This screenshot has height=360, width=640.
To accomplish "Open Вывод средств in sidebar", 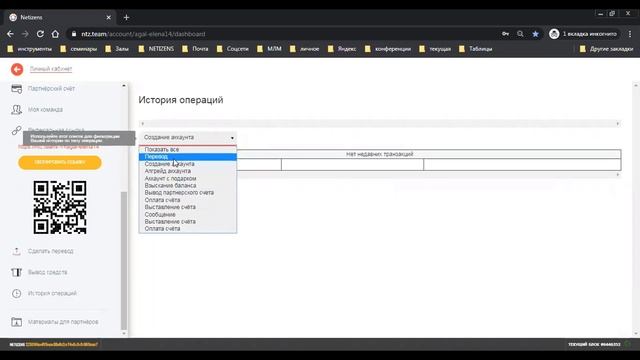I will 48,272.
